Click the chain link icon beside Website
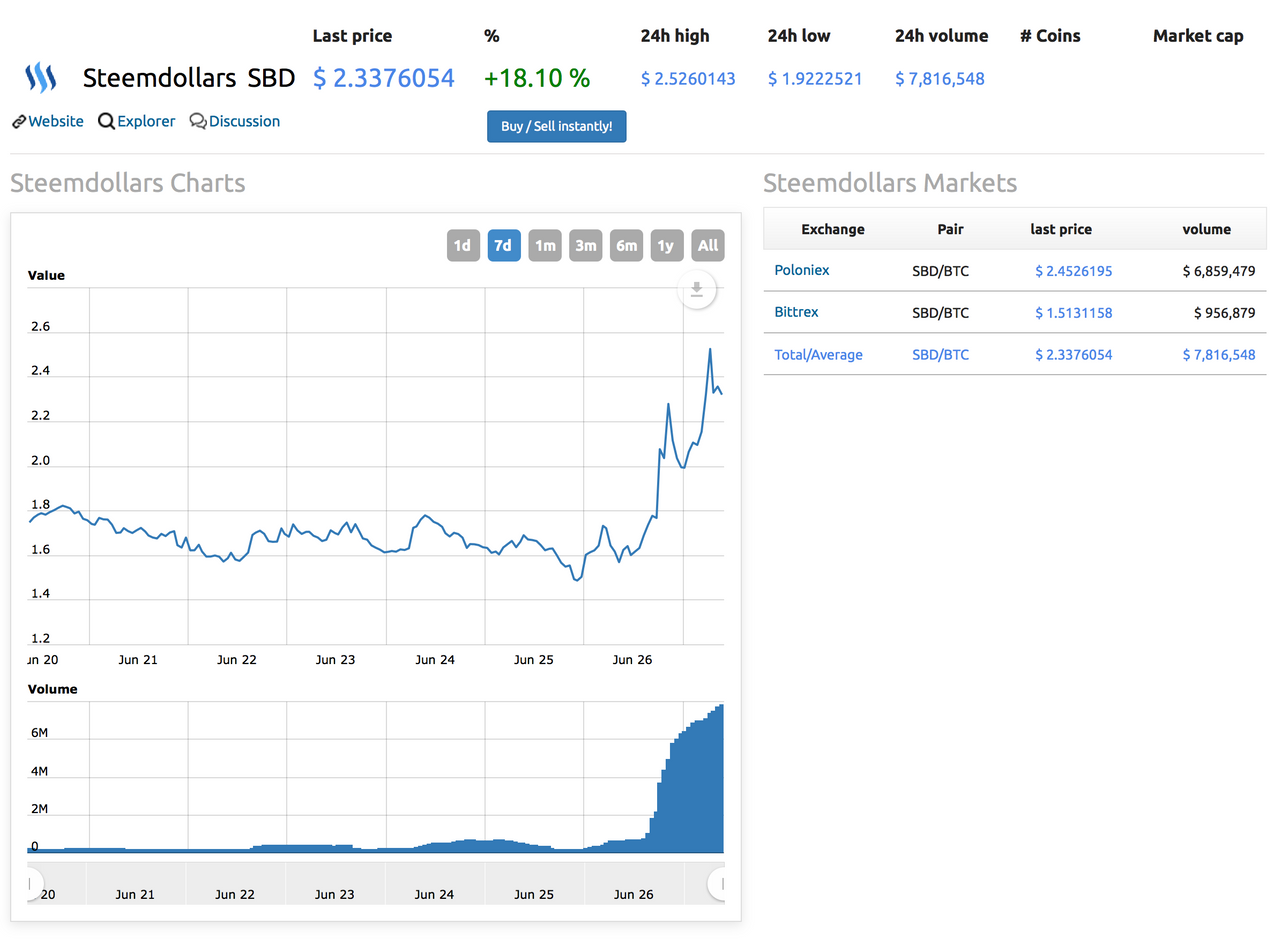Viewport: 1280px width, 948px height. (x=19, y=122)
